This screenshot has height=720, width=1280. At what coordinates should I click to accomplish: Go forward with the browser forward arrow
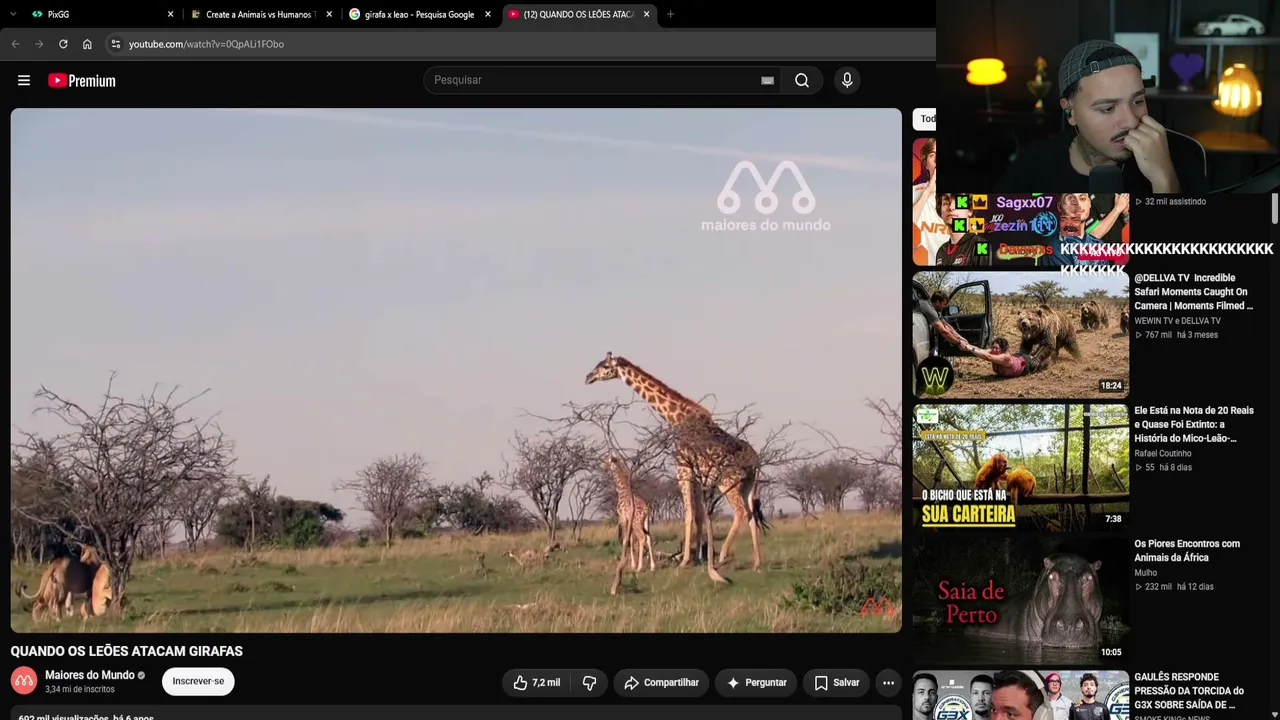39,44
